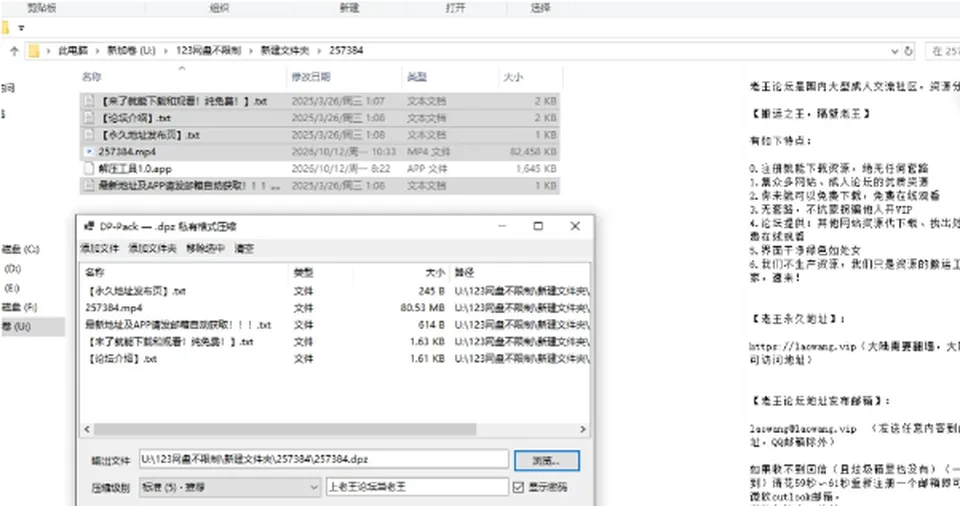Navigate to 新加卷 (U:) in the address bar

131,51
